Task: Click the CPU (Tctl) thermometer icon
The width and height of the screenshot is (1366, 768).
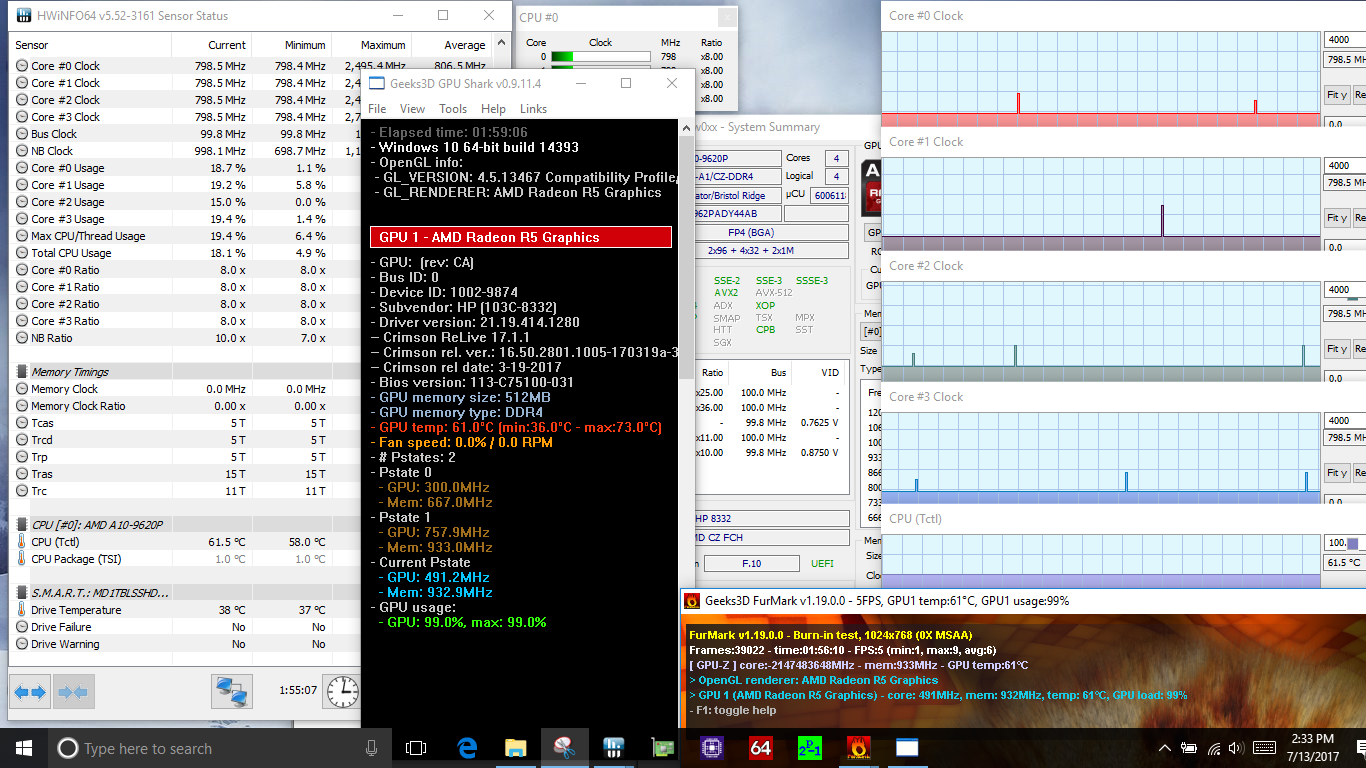Action: tap(22, 542)
